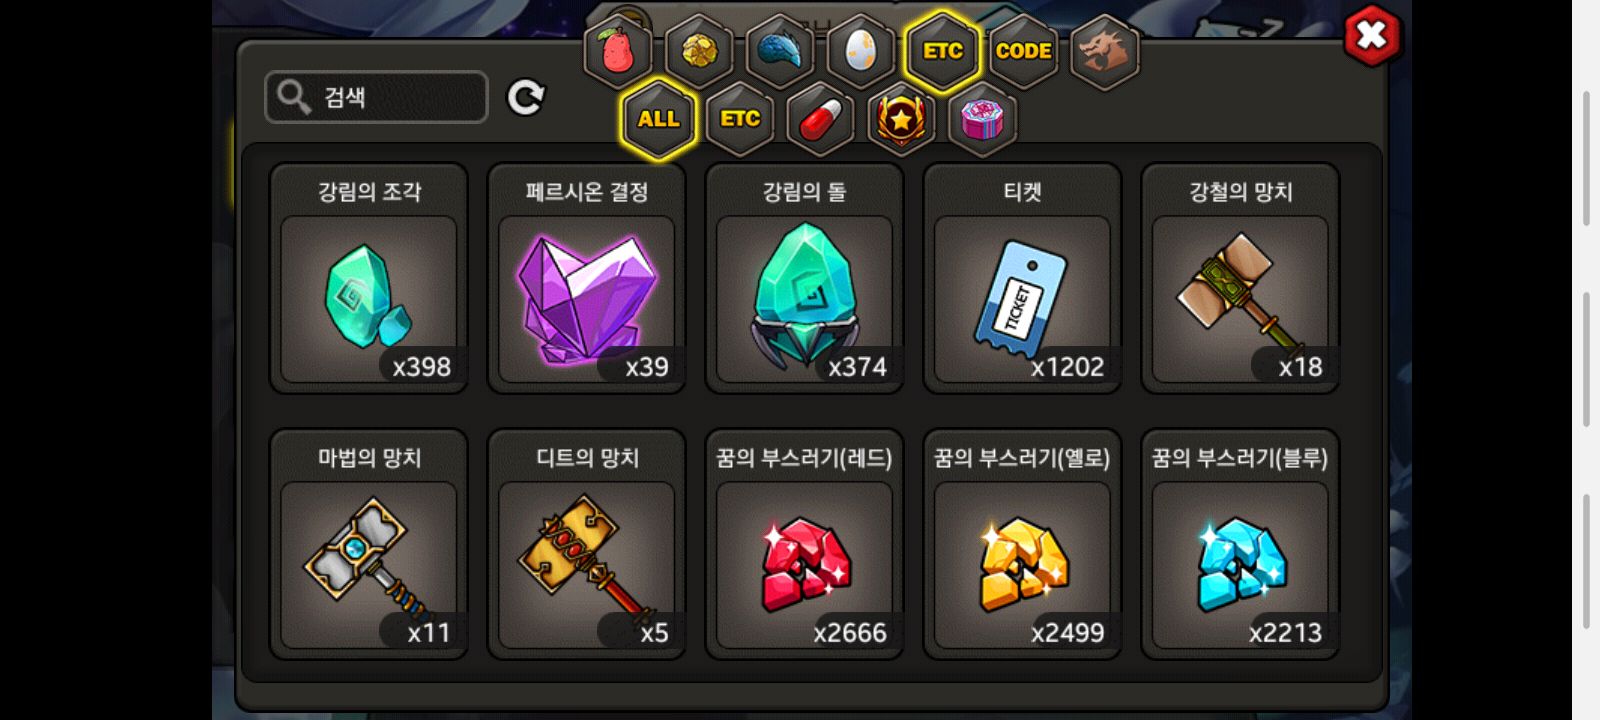Close the inventory with red X button
The image size is (1600, 720).
point(1372,36)
